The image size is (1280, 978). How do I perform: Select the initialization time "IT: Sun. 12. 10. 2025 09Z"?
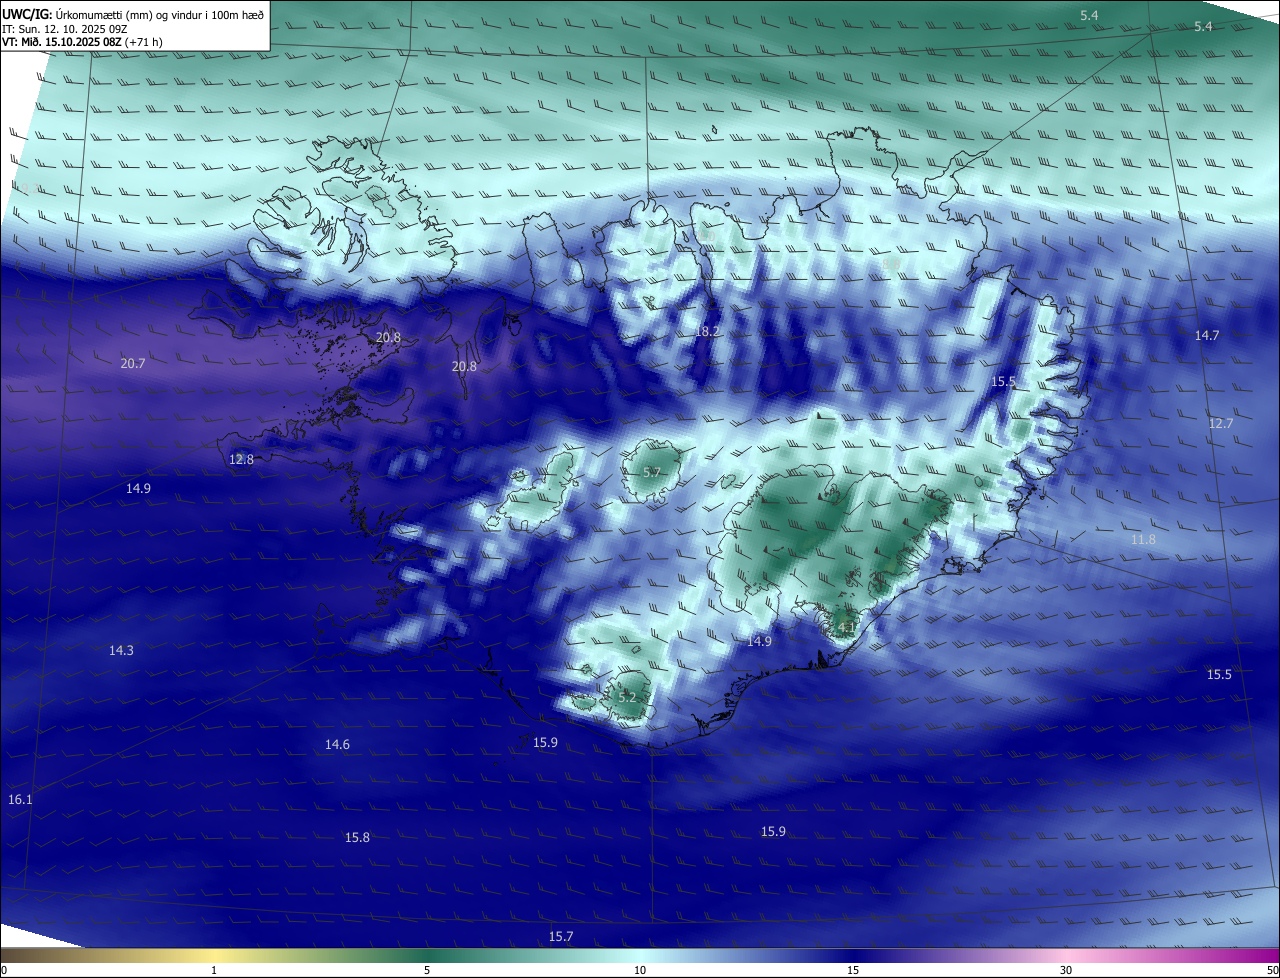tap(64, 28)
